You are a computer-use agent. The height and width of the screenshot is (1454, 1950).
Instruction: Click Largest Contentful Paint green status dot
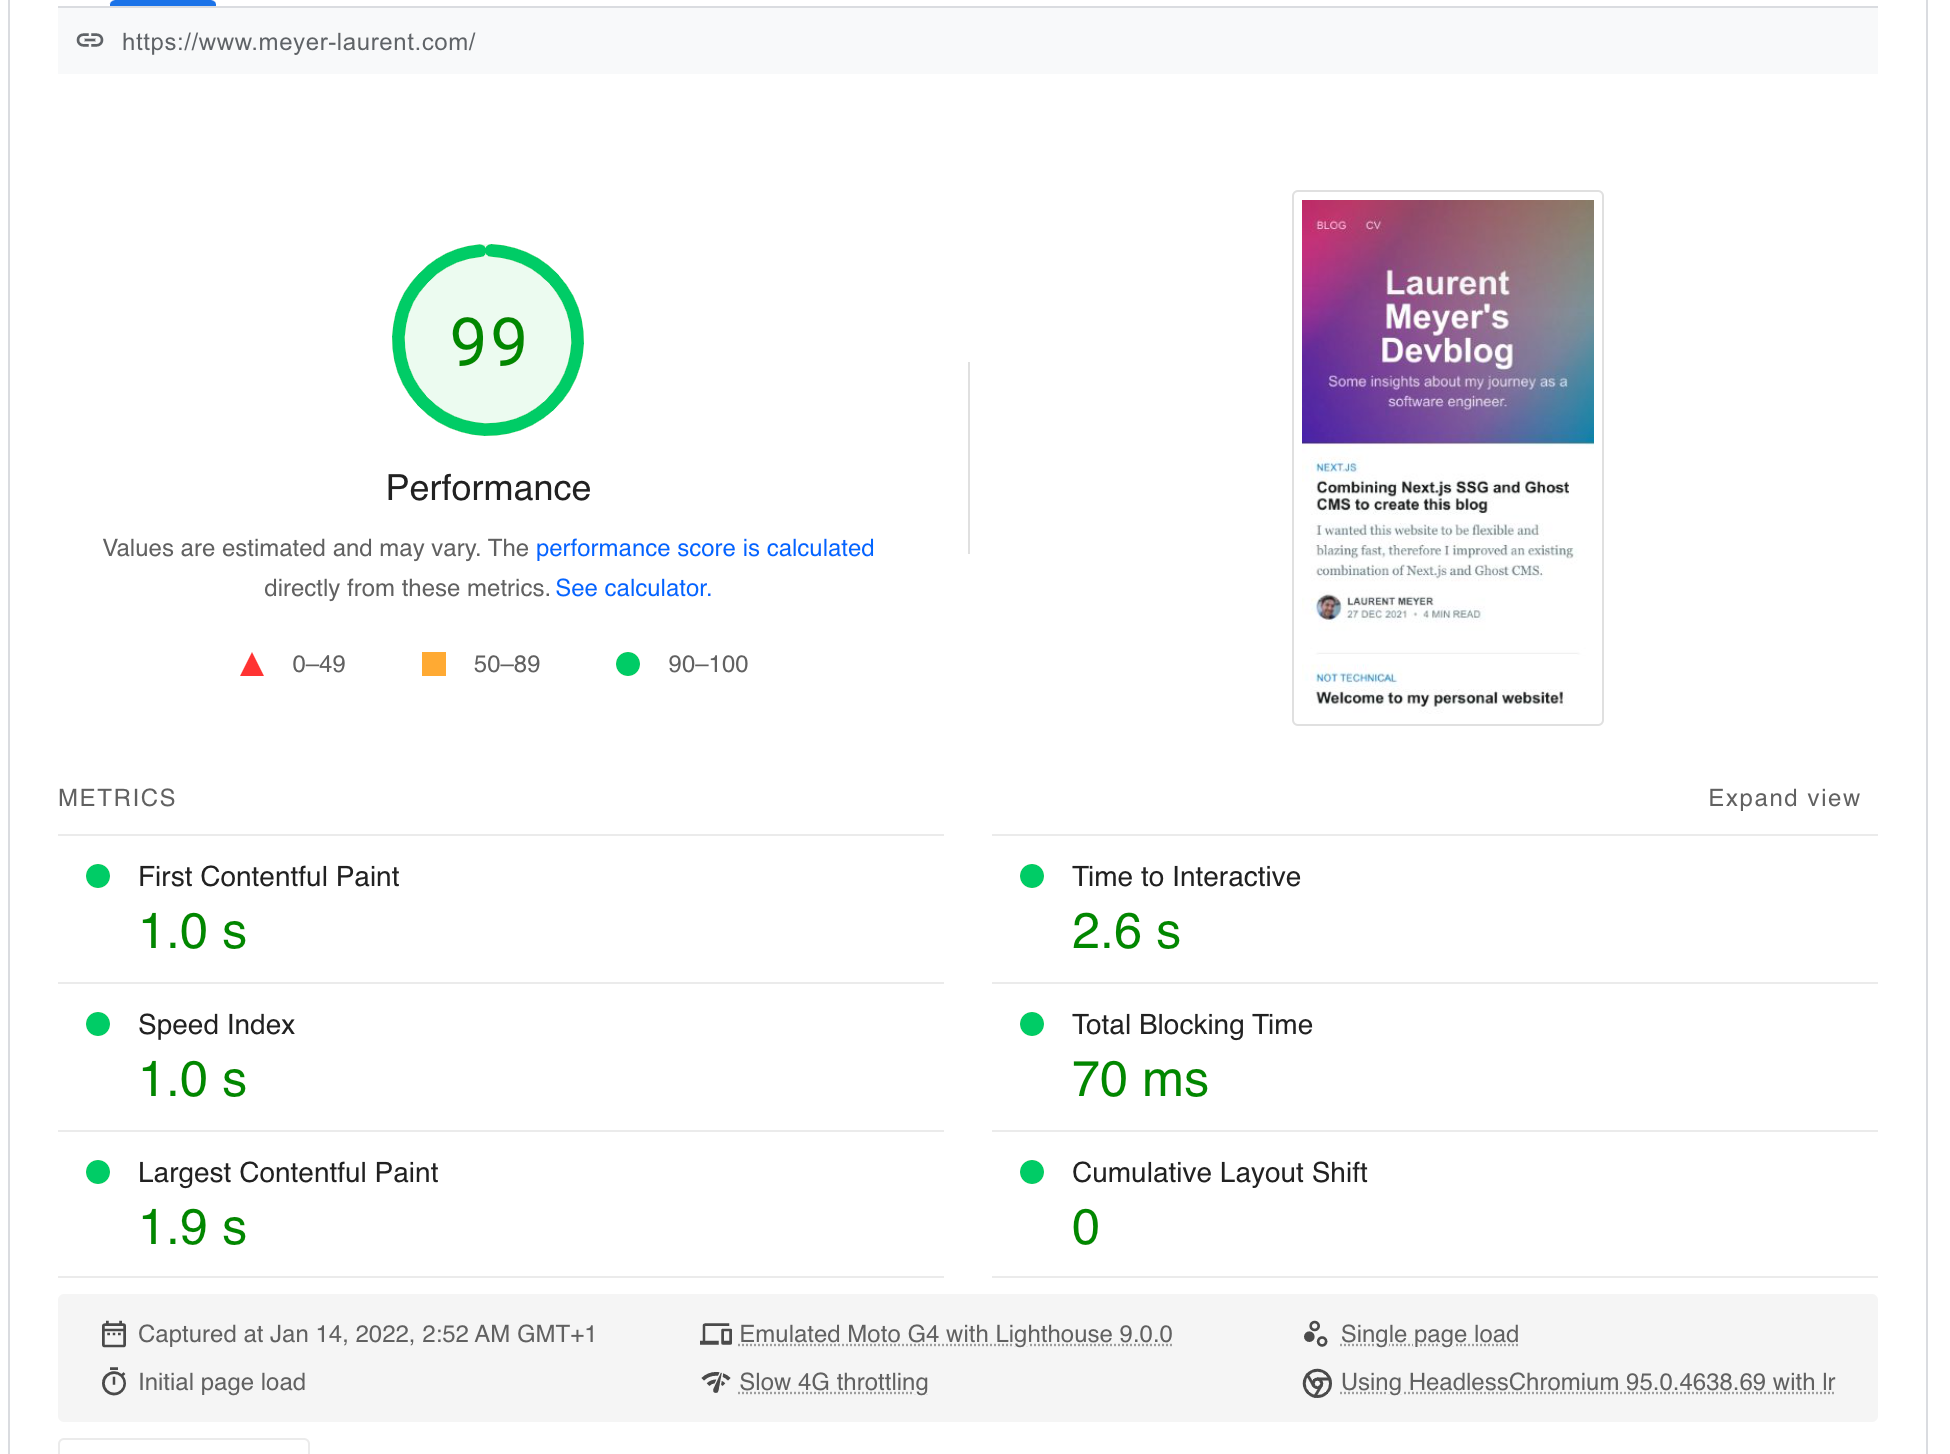98,1172
